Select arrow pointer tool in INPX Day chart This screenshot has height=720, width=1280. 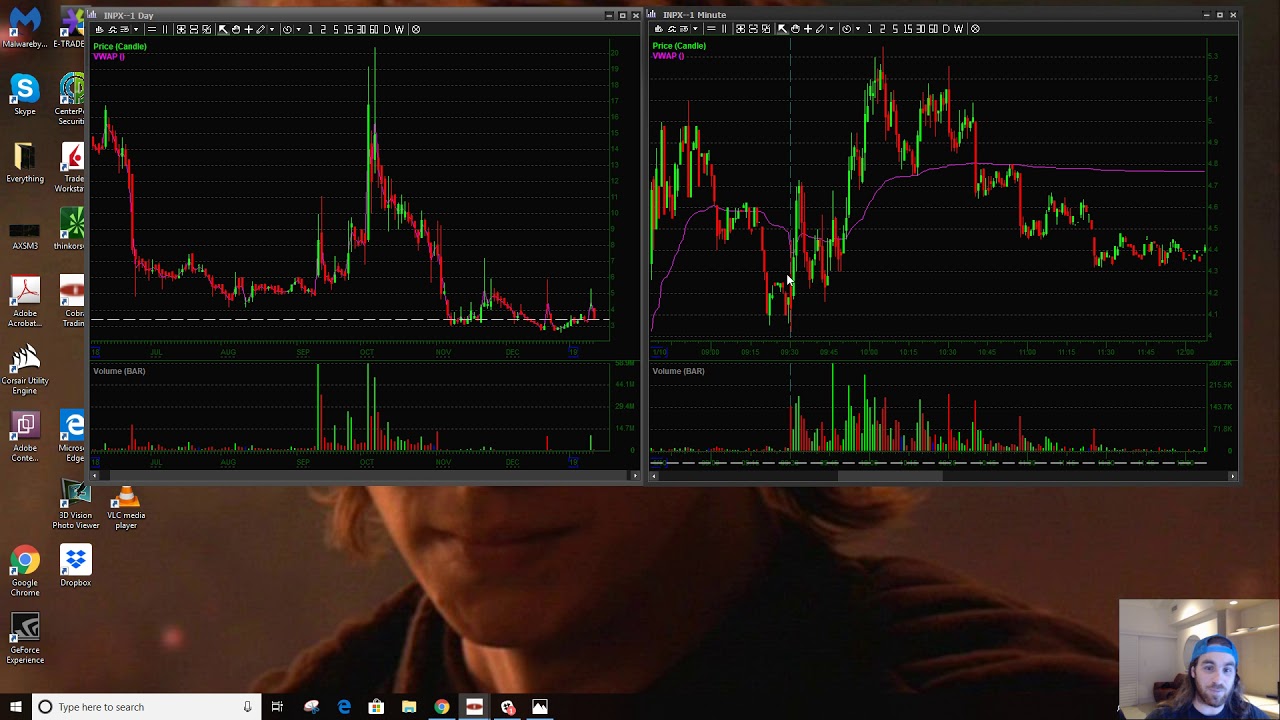223,29
